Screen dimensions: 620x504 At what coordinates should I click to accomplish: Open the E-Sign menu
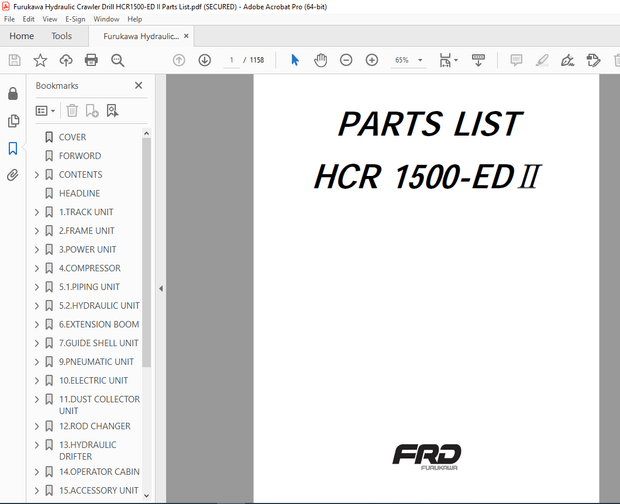[x=75, y=19]
